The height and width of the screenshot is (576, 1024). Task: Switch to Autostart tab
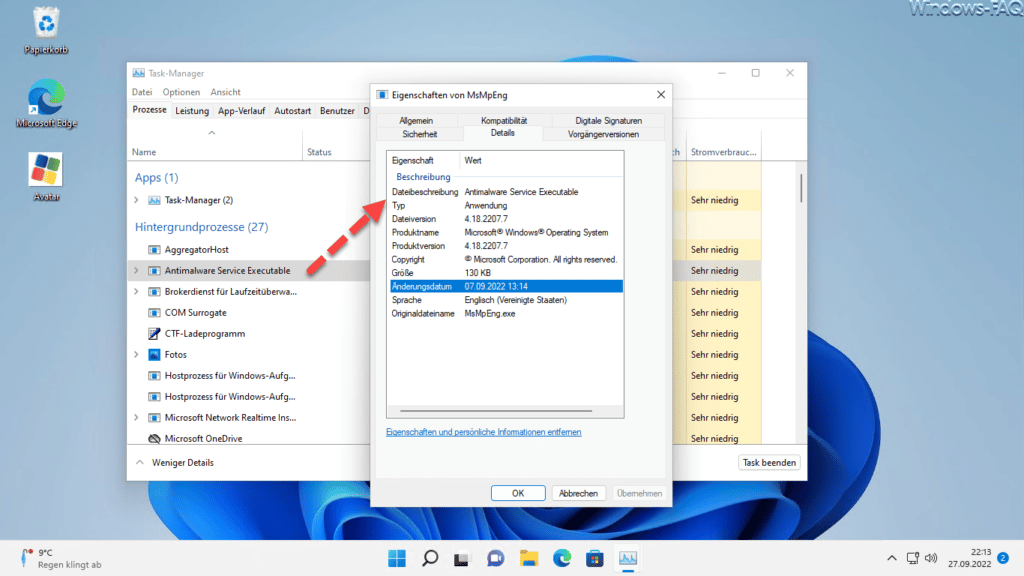tap(293, 111)
